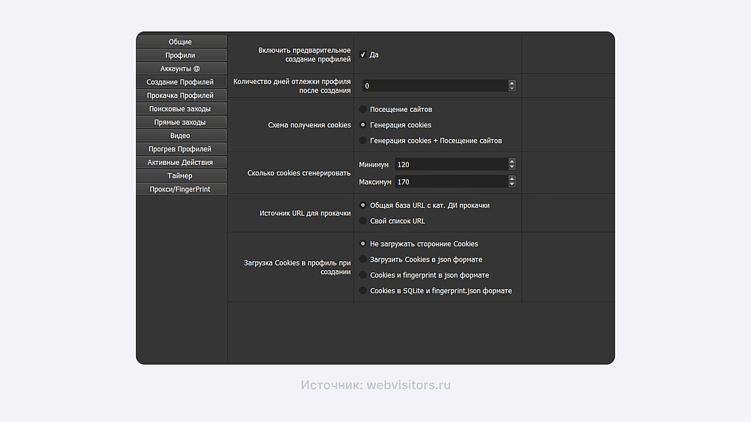
Task: Click the Максимум cookies field showing 170
Action: 451,182
